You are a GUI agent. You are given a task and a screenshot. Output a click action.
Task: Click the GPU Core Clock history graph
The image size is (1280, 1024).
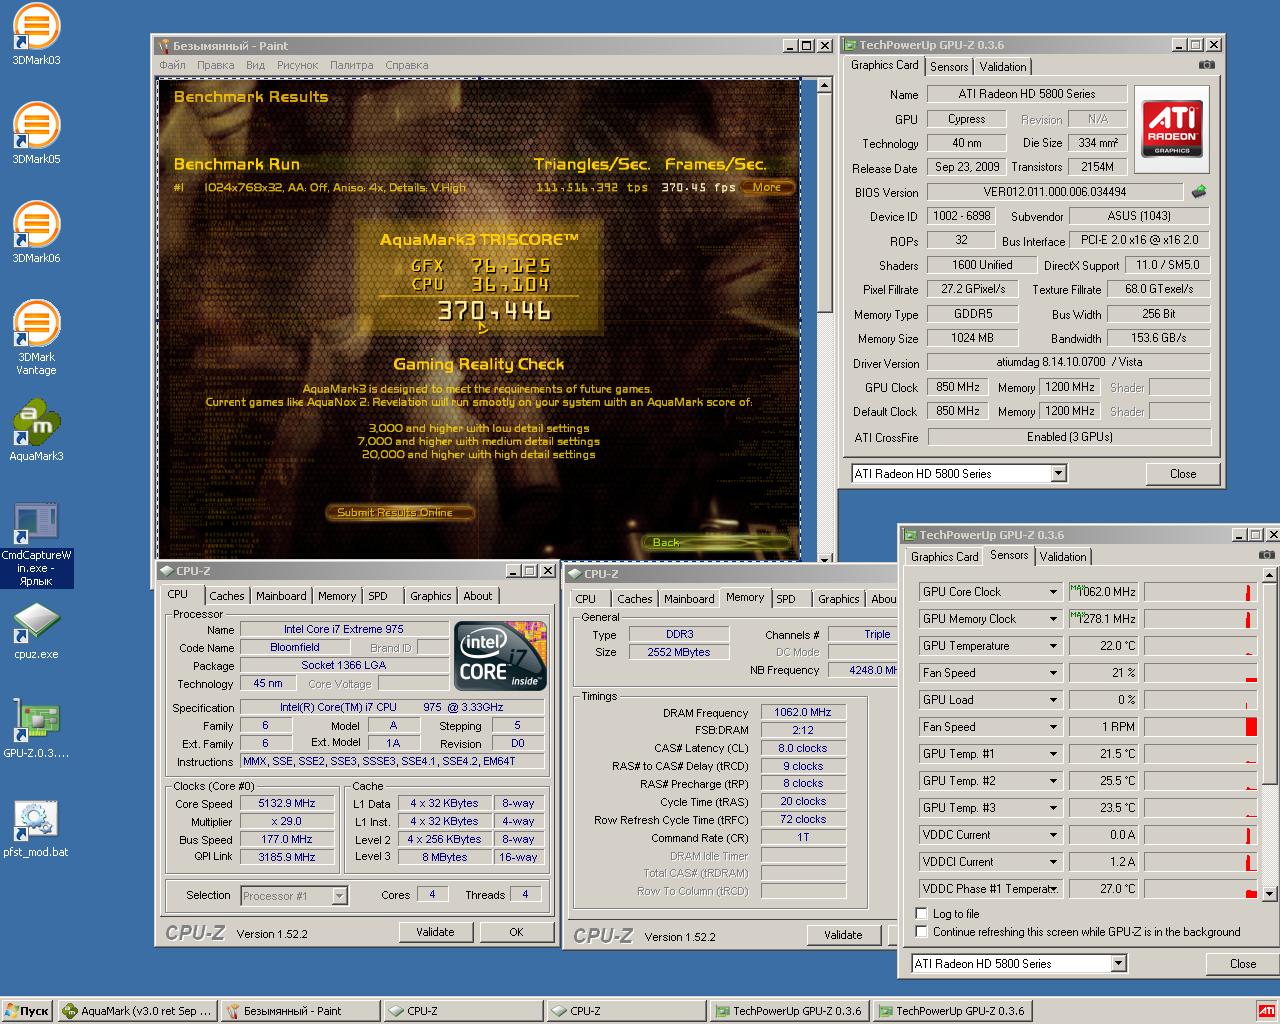[1200, 592]
